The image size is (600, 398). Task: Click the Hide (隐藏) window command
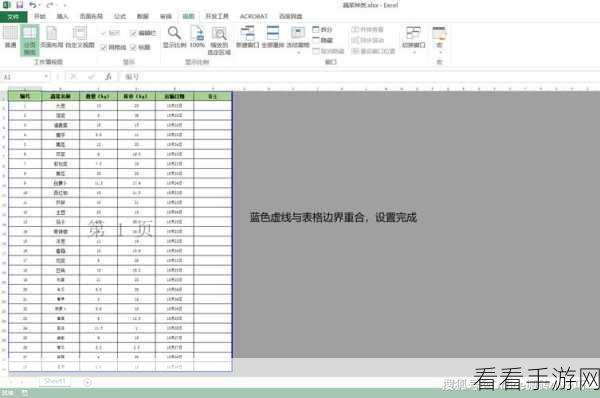pos(322,40)
